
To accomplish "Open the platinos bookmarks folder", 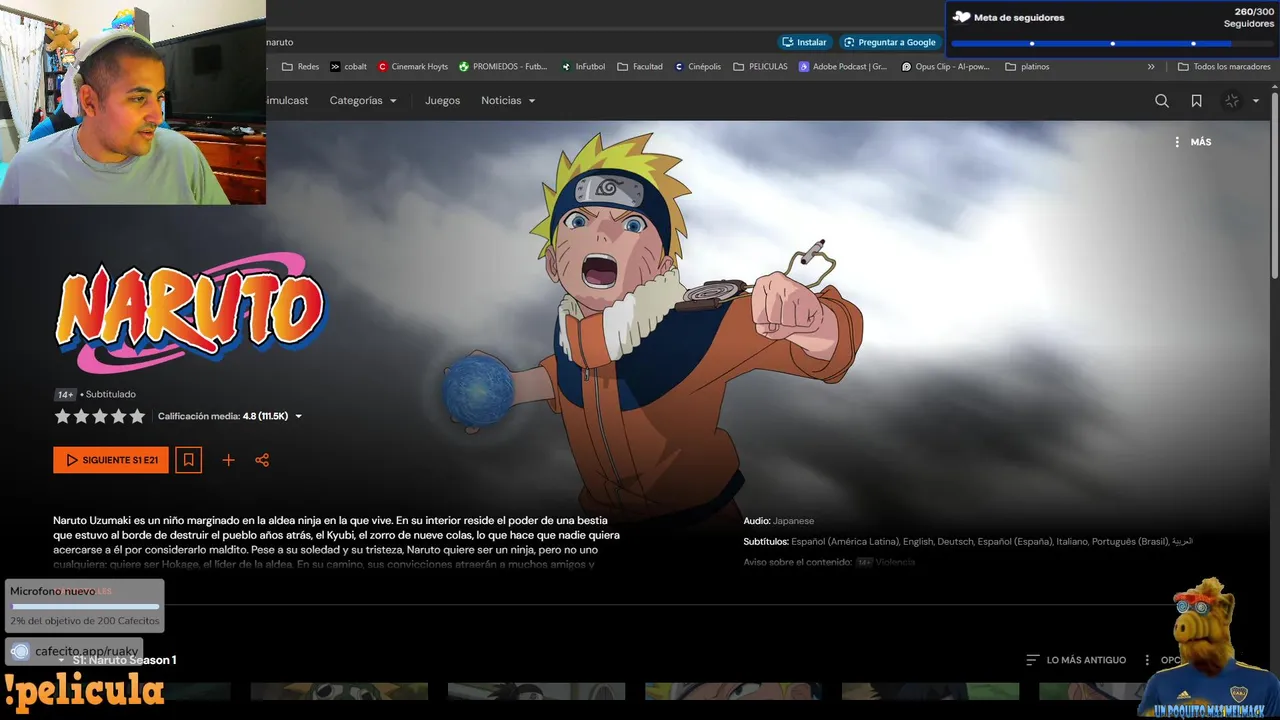I will tap(1027, 67).
